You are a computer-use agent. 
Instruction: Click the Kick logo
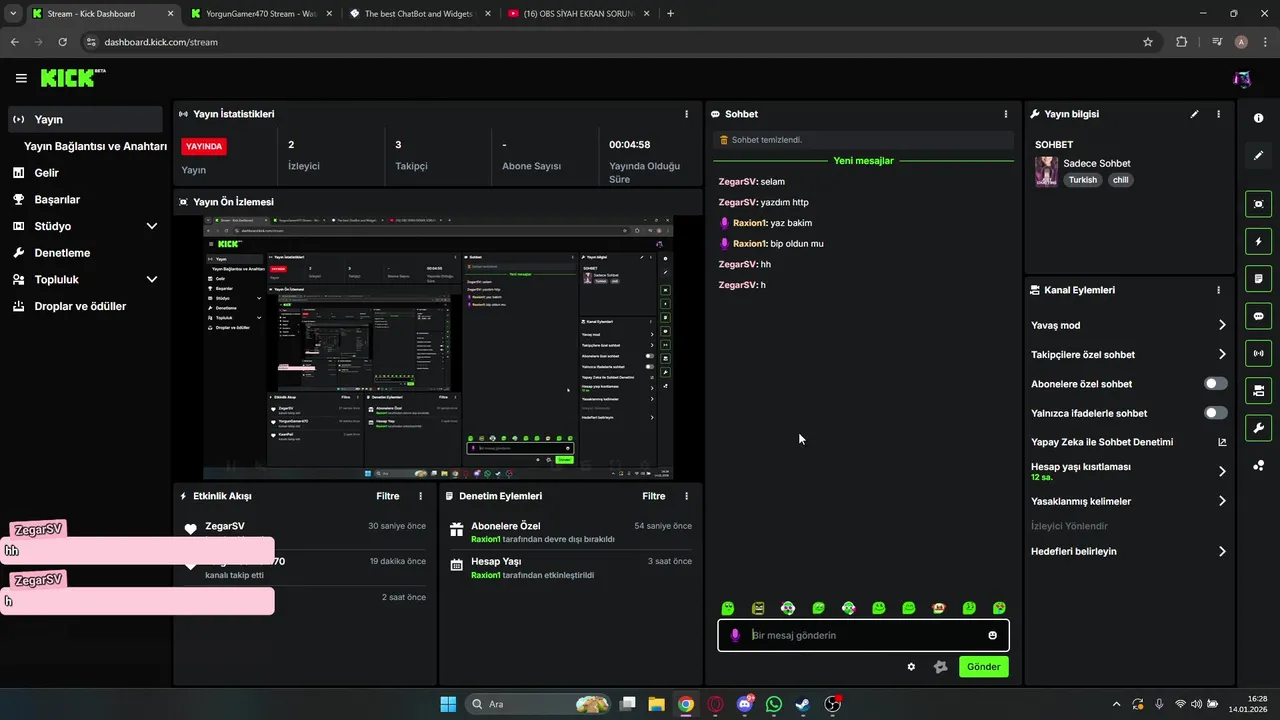coord(73,78)
